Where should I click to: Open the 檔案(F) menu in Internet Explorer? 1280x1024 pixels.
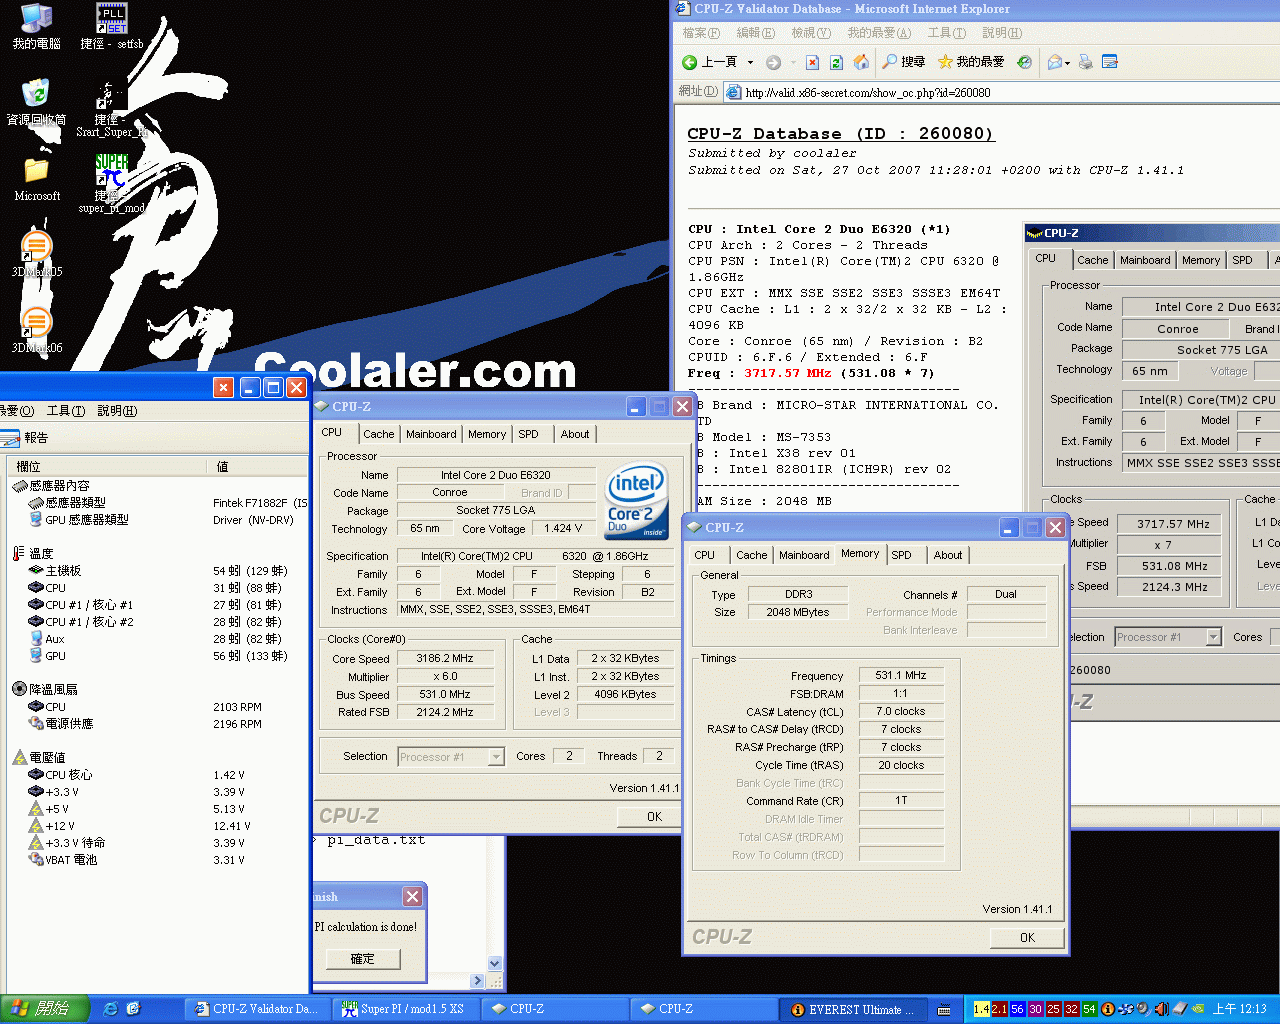701,33
